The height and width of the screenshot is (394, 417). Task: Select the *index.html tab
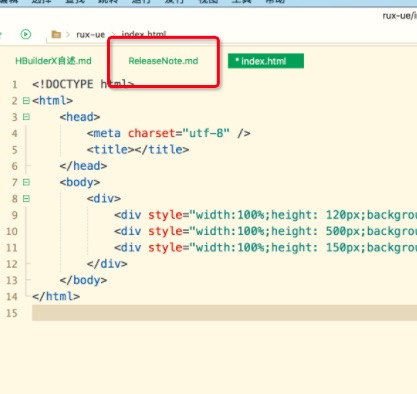pos(266,61)
